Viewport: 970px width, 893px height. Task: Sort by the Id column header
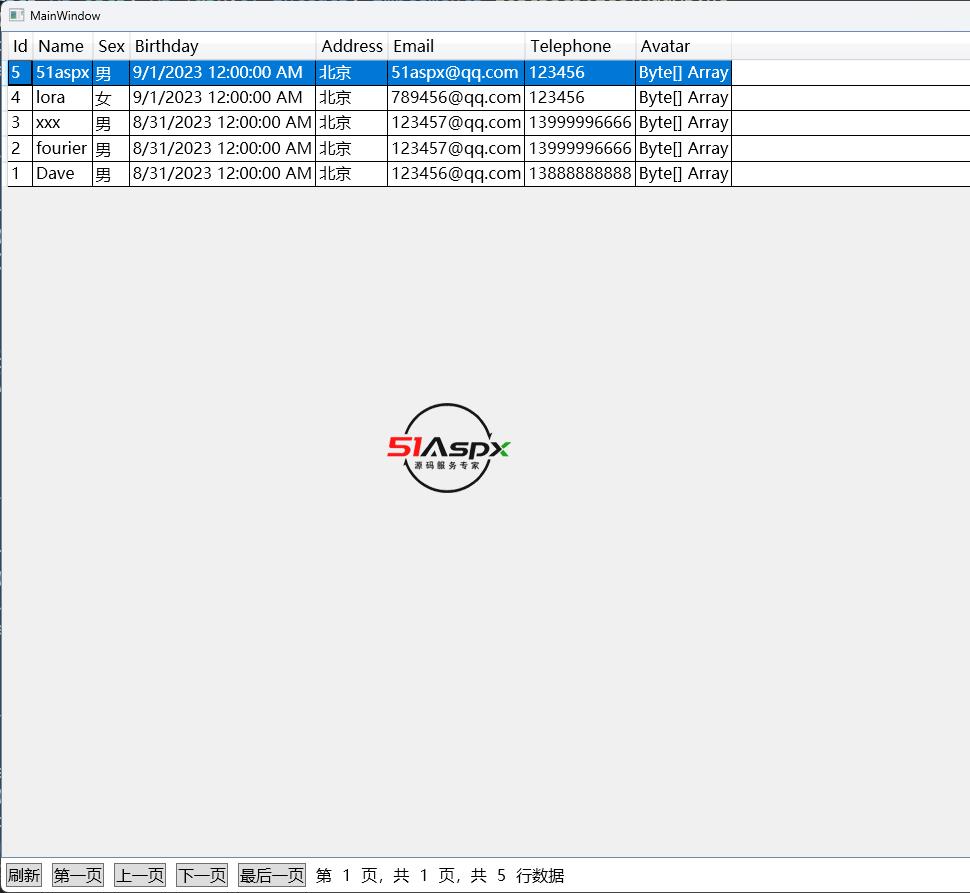click(x=20, y=46)
